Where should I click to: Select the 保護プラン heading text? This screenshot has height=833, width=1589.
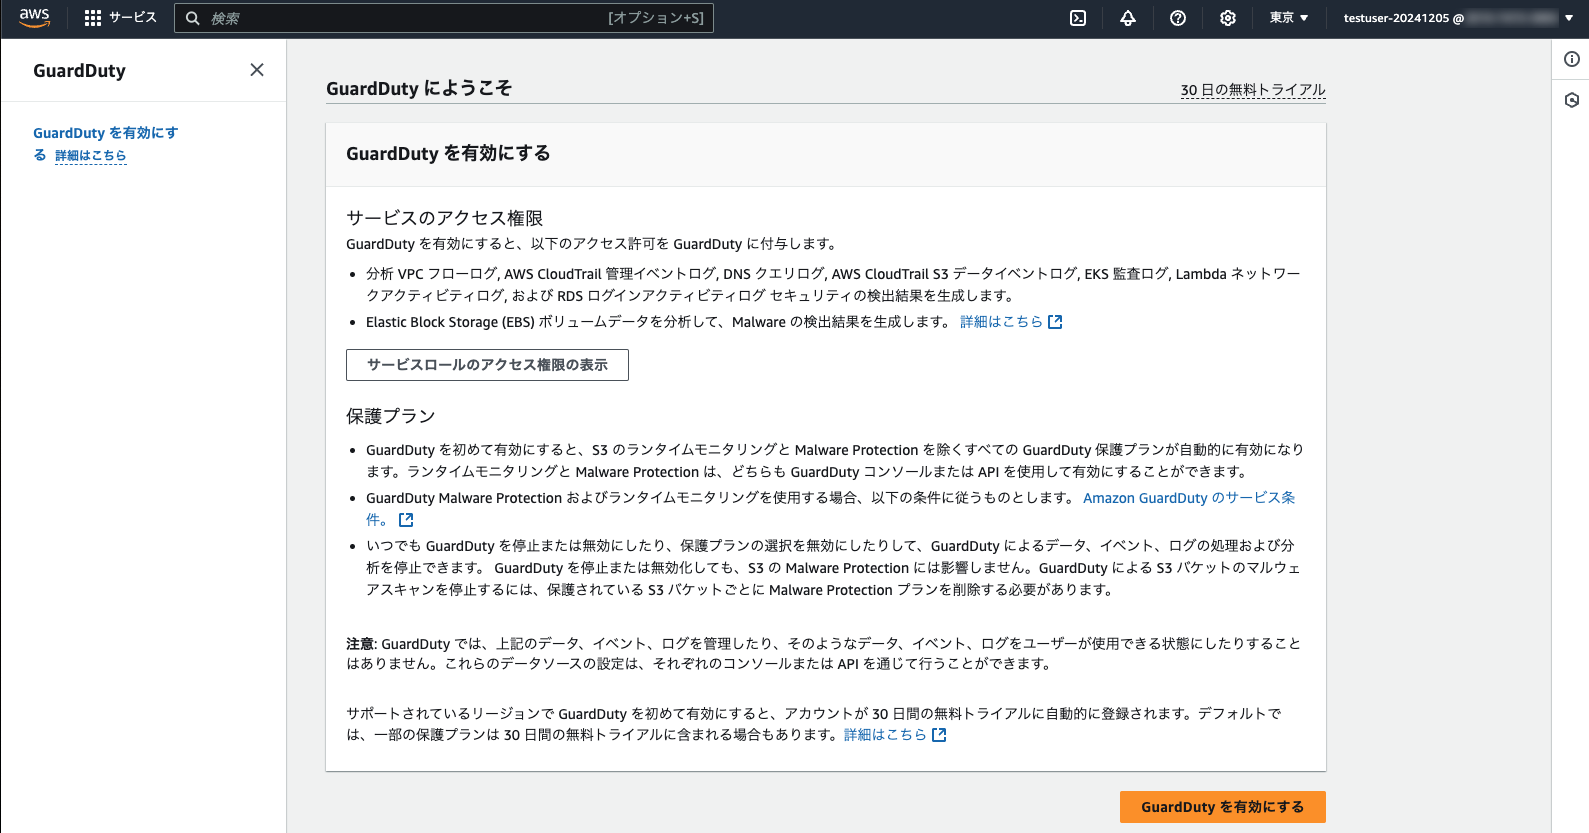[x=391, y=416]
